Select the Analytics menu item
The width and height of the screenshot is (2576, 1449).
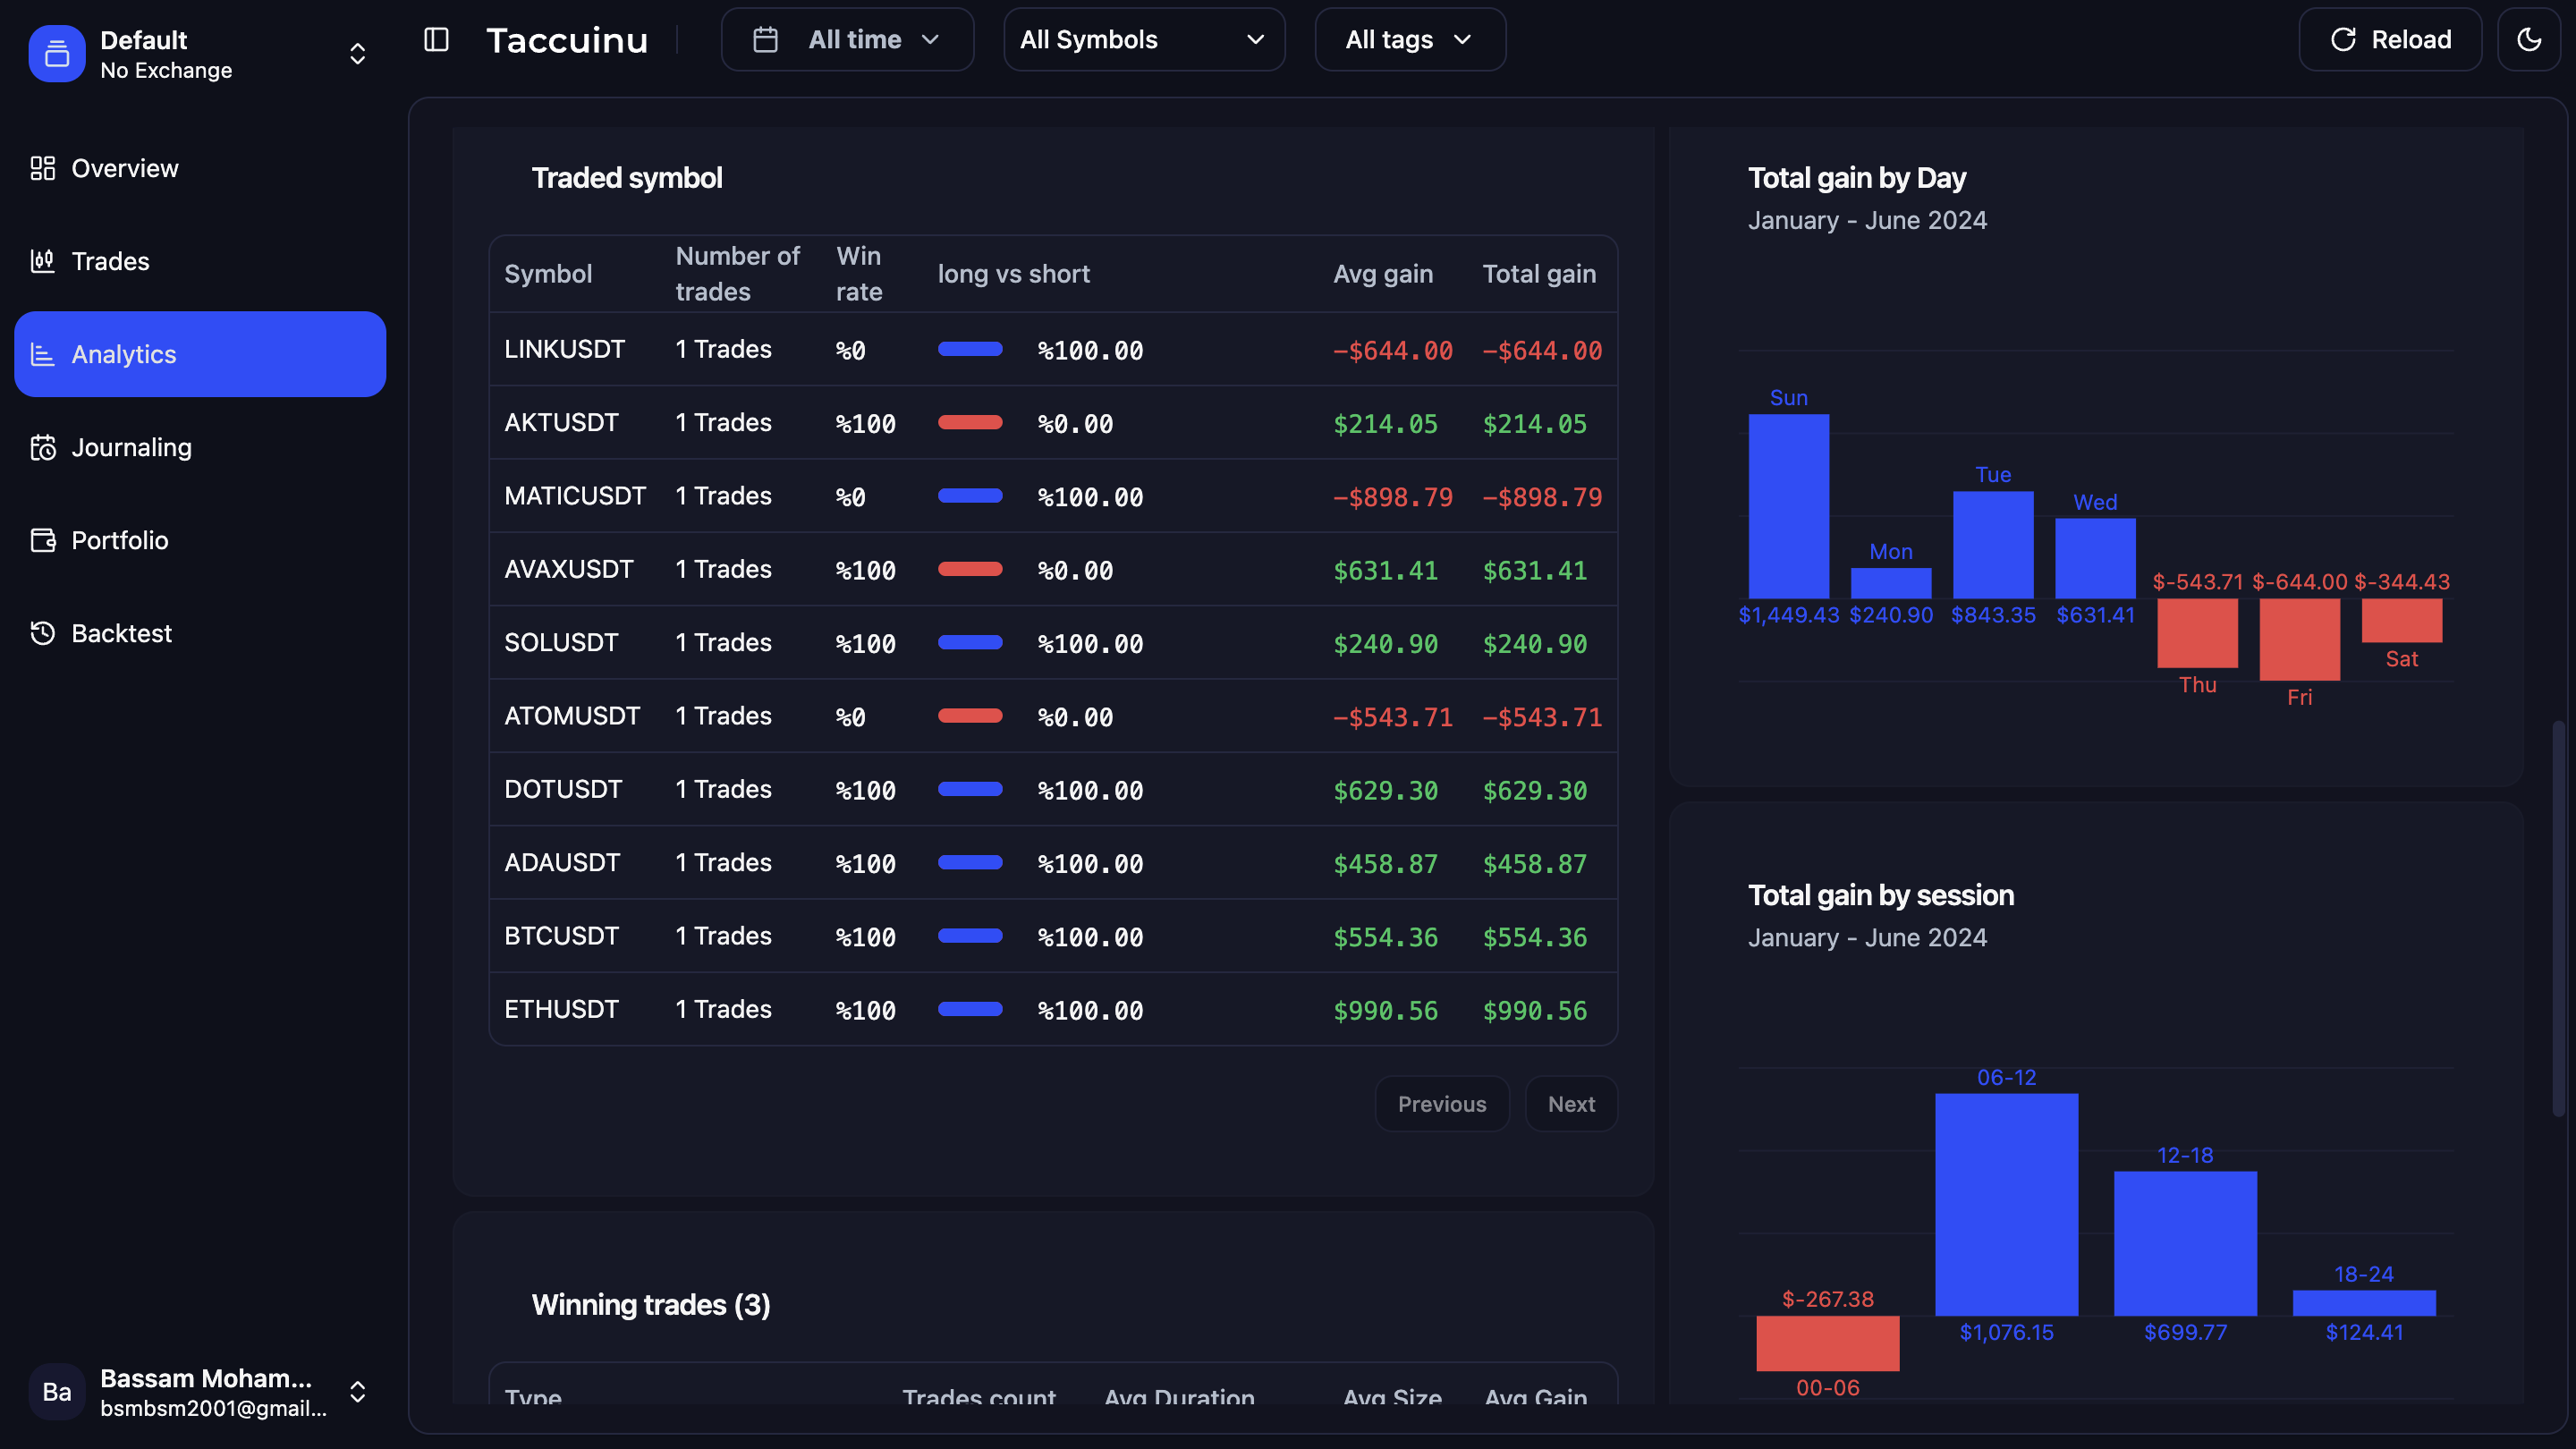tap(200, 354)
